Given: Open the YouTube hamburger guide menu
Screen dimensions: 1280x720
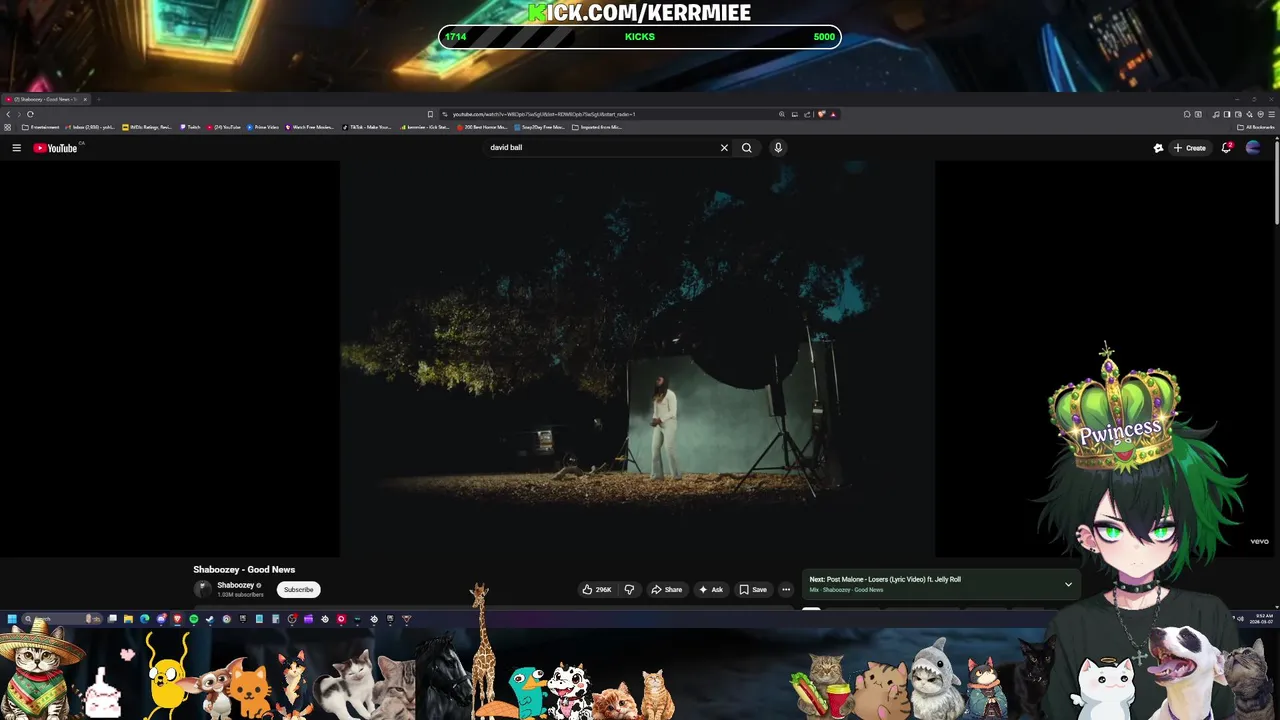Looking at the screenshot, I should coord(16,148).
